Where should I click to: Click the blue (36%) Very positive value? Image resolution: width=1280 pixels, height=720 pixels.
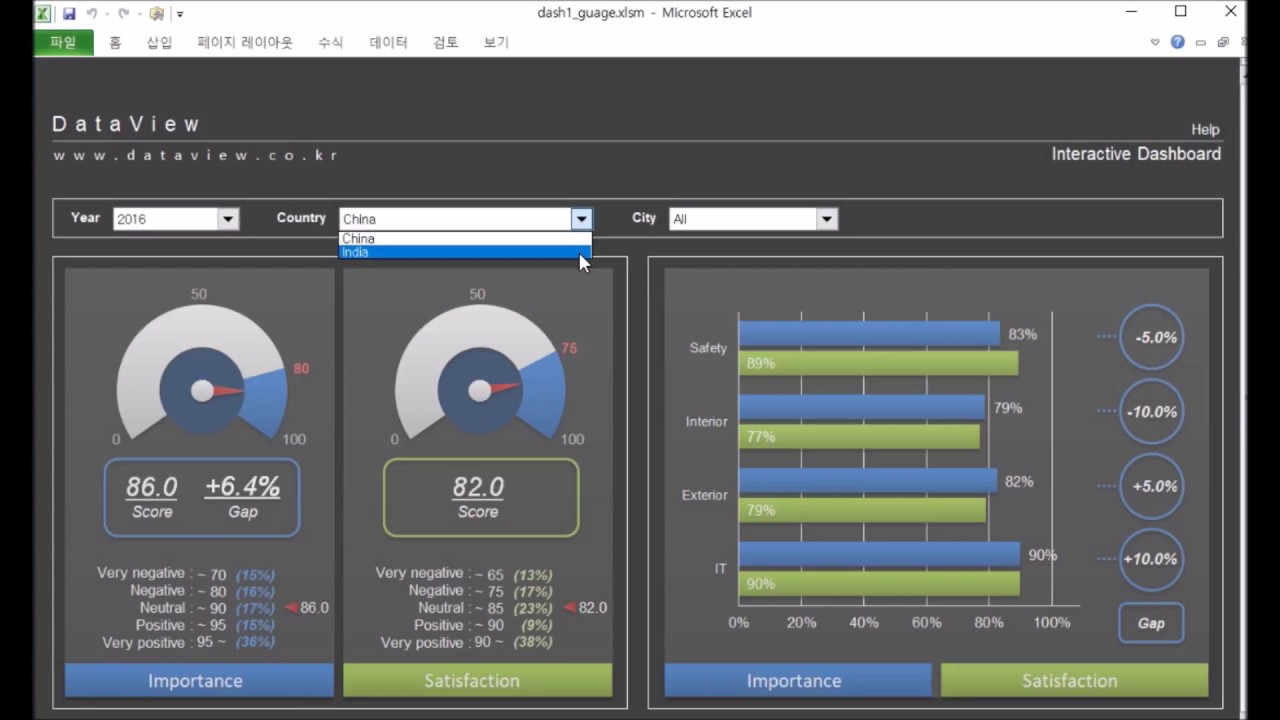(255, 642)
